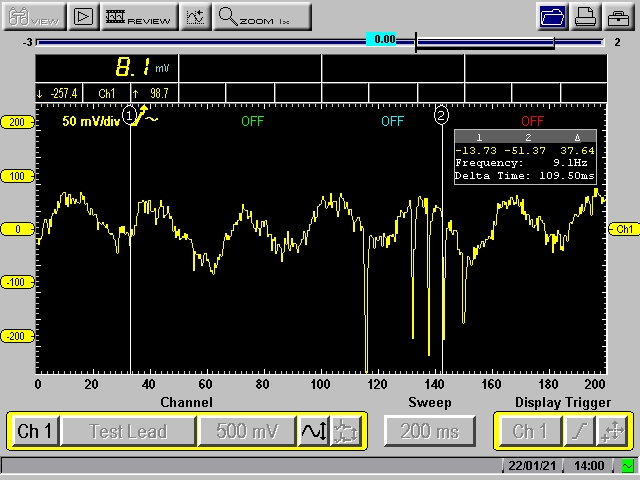
Task: Click the View button with glasses icon
Action: click(32, 17)
